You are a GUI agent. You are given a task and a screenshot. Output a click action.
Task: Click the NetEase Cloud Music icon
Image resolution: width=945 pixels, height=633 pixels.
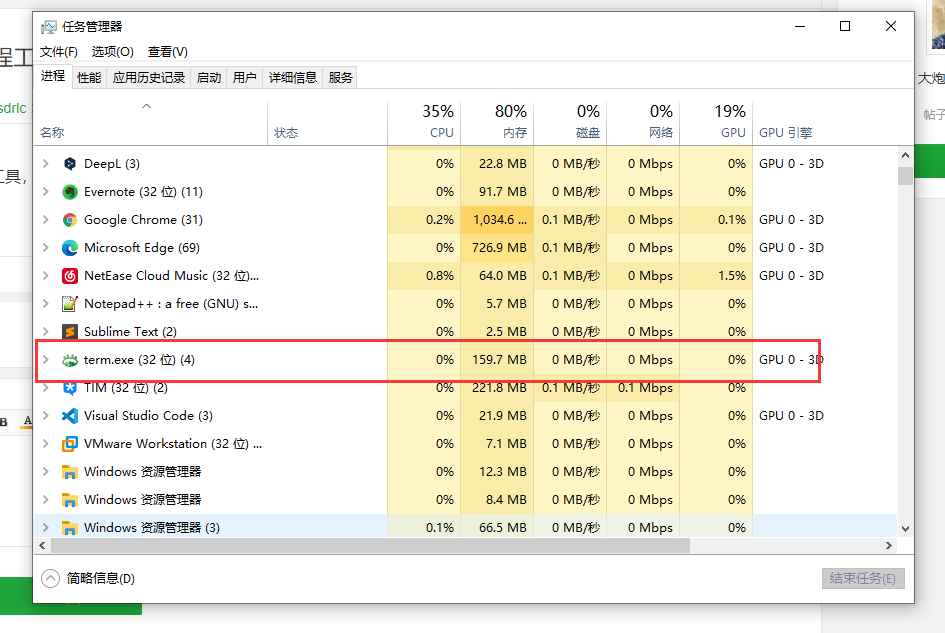pyautogui.click(x=70, y=276)
